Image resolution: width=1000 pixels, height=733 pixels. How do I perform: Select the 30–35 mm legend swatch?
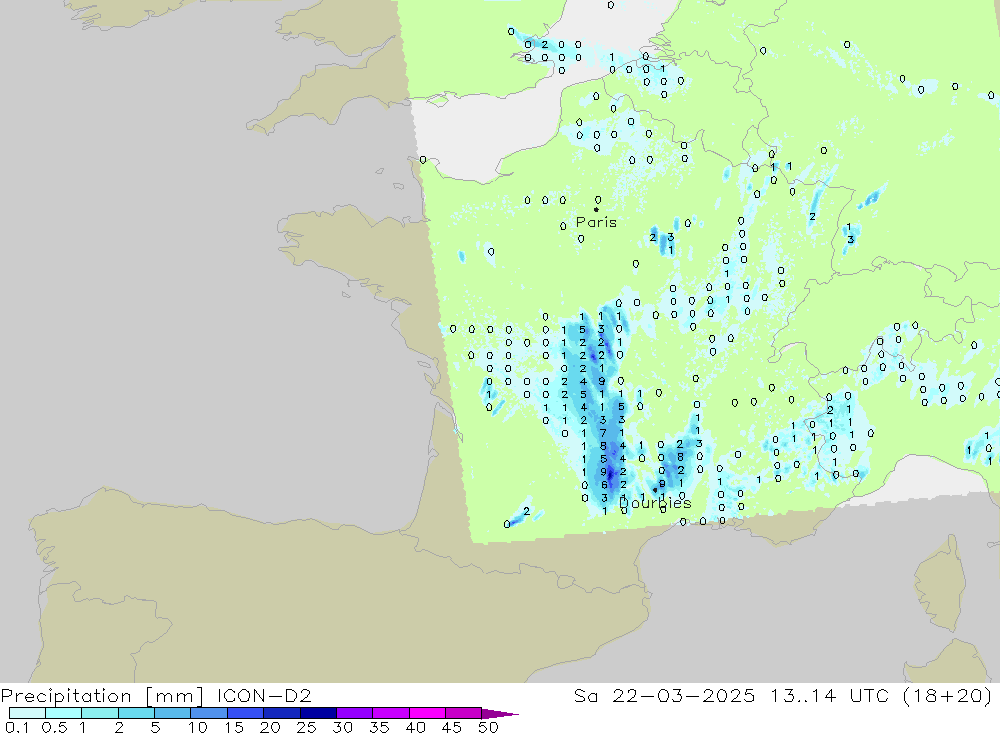[354, 713]
